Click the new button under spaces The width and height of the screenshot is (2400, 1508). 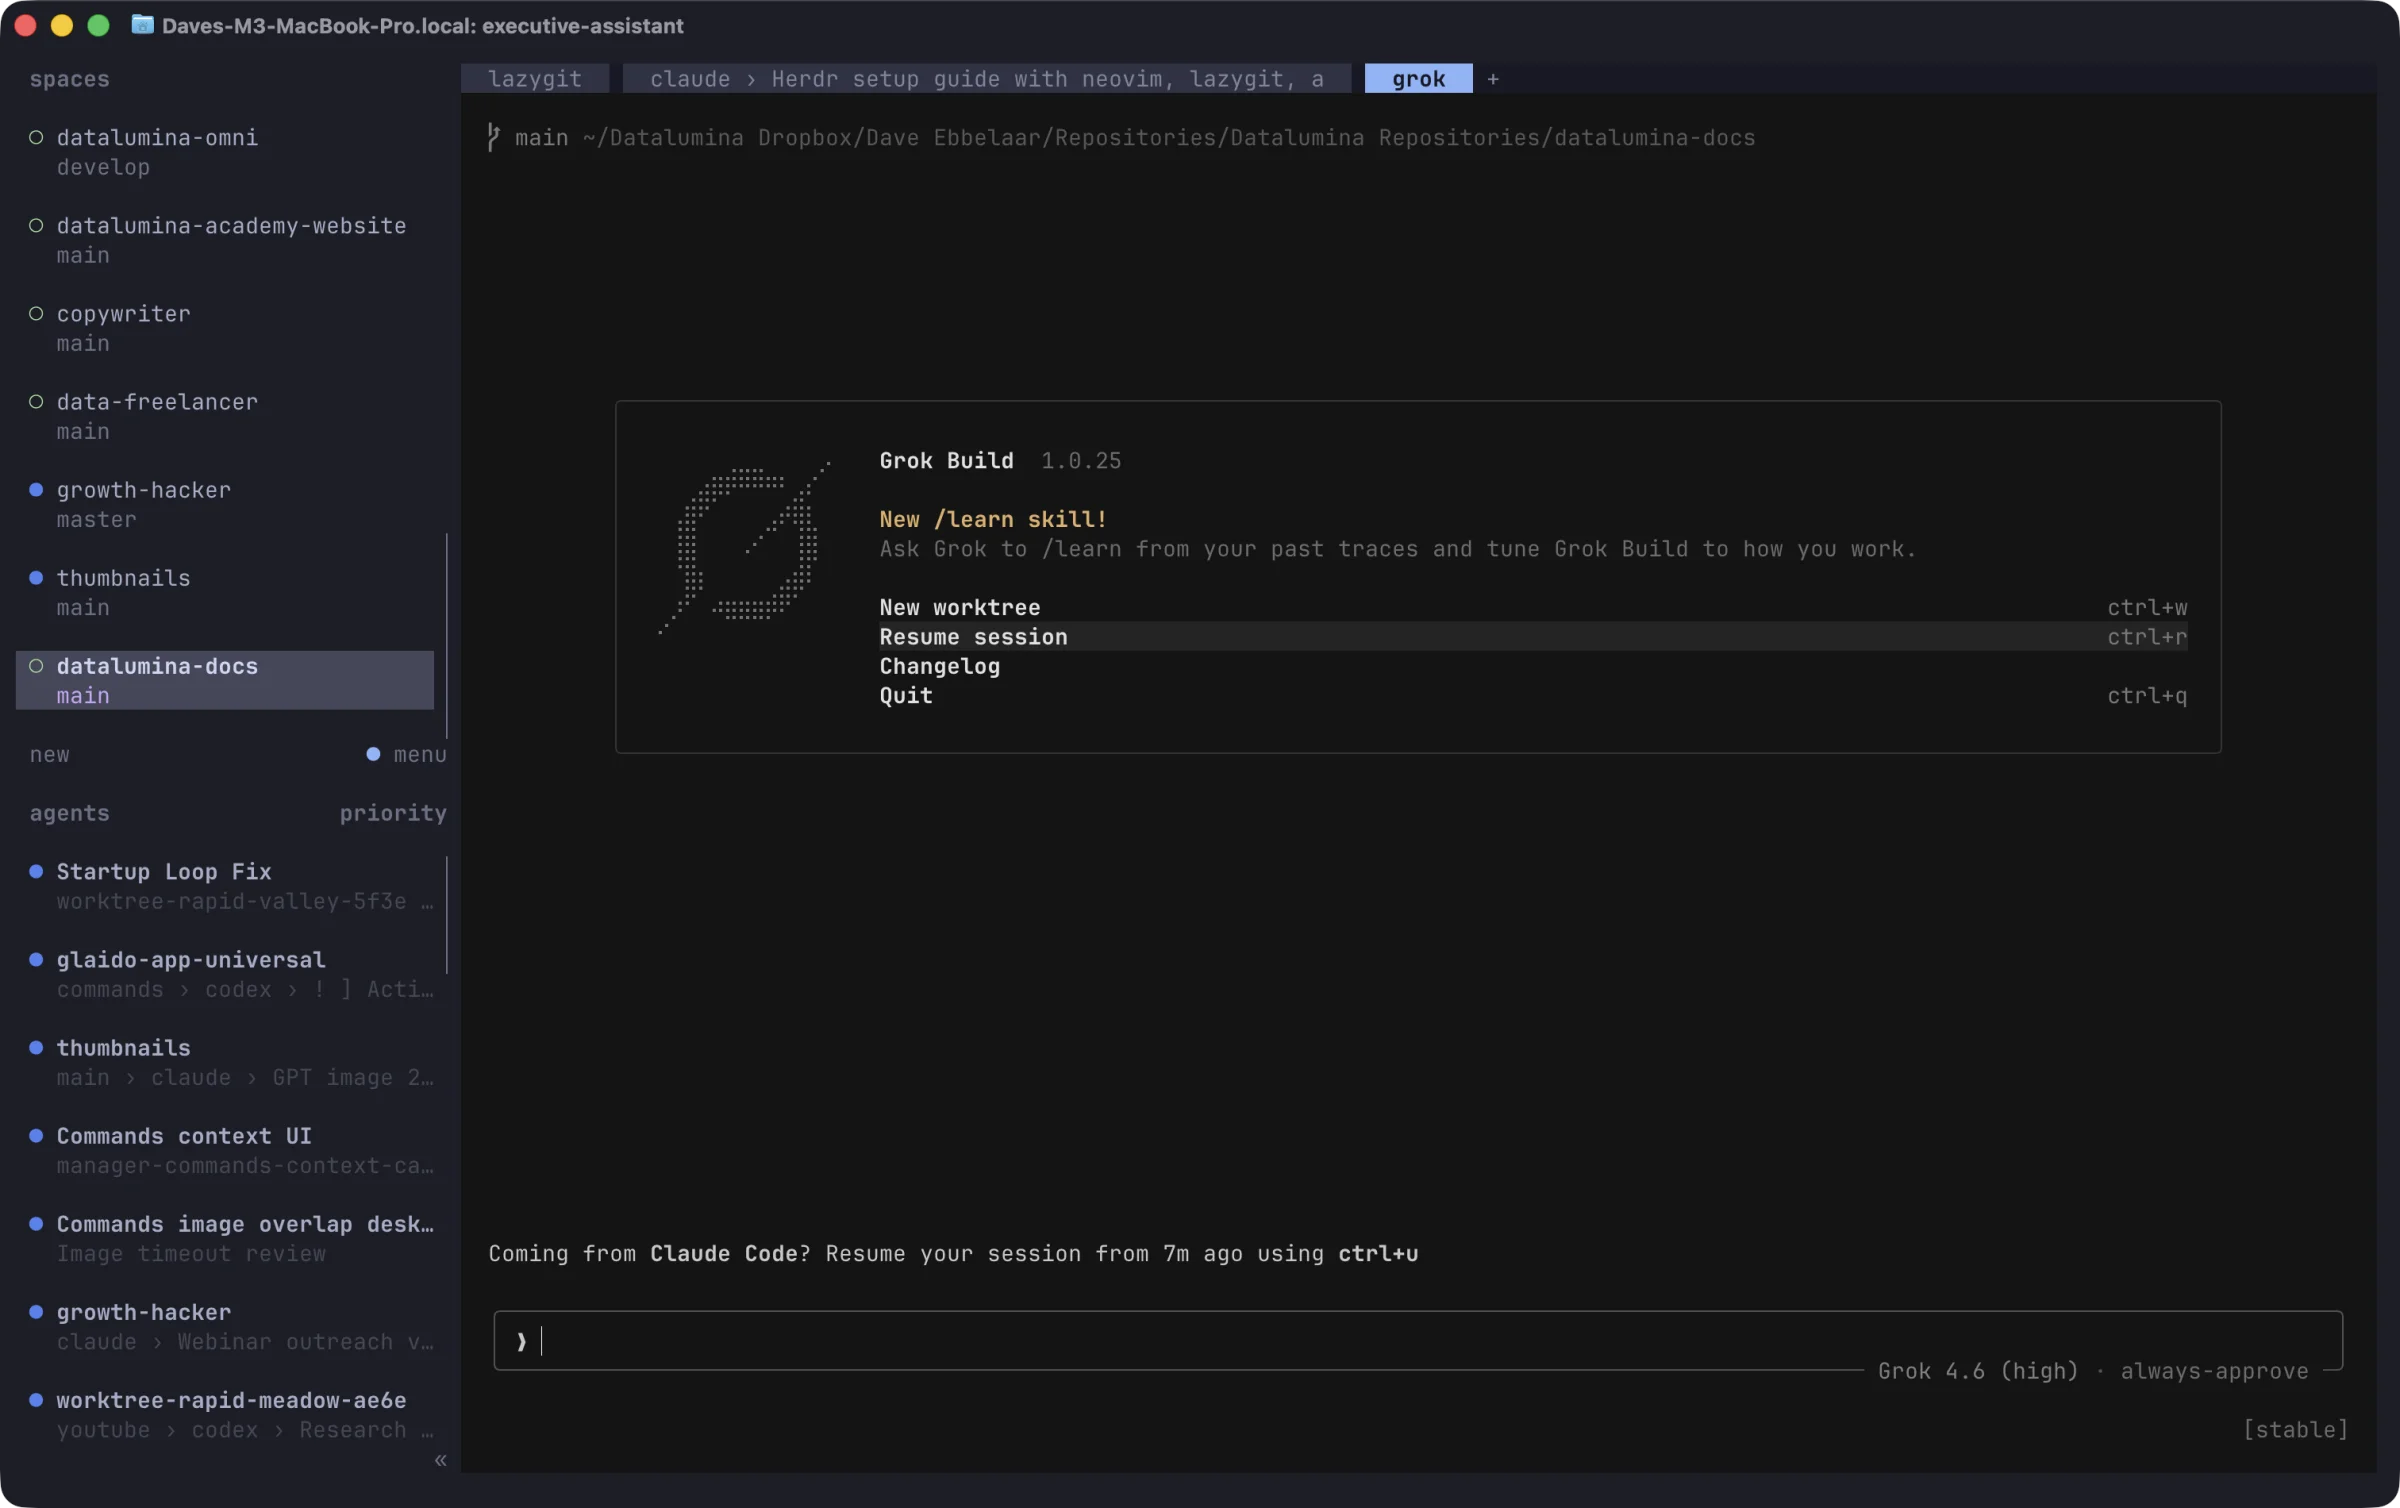pyautogui.click(x=50, y=754)
